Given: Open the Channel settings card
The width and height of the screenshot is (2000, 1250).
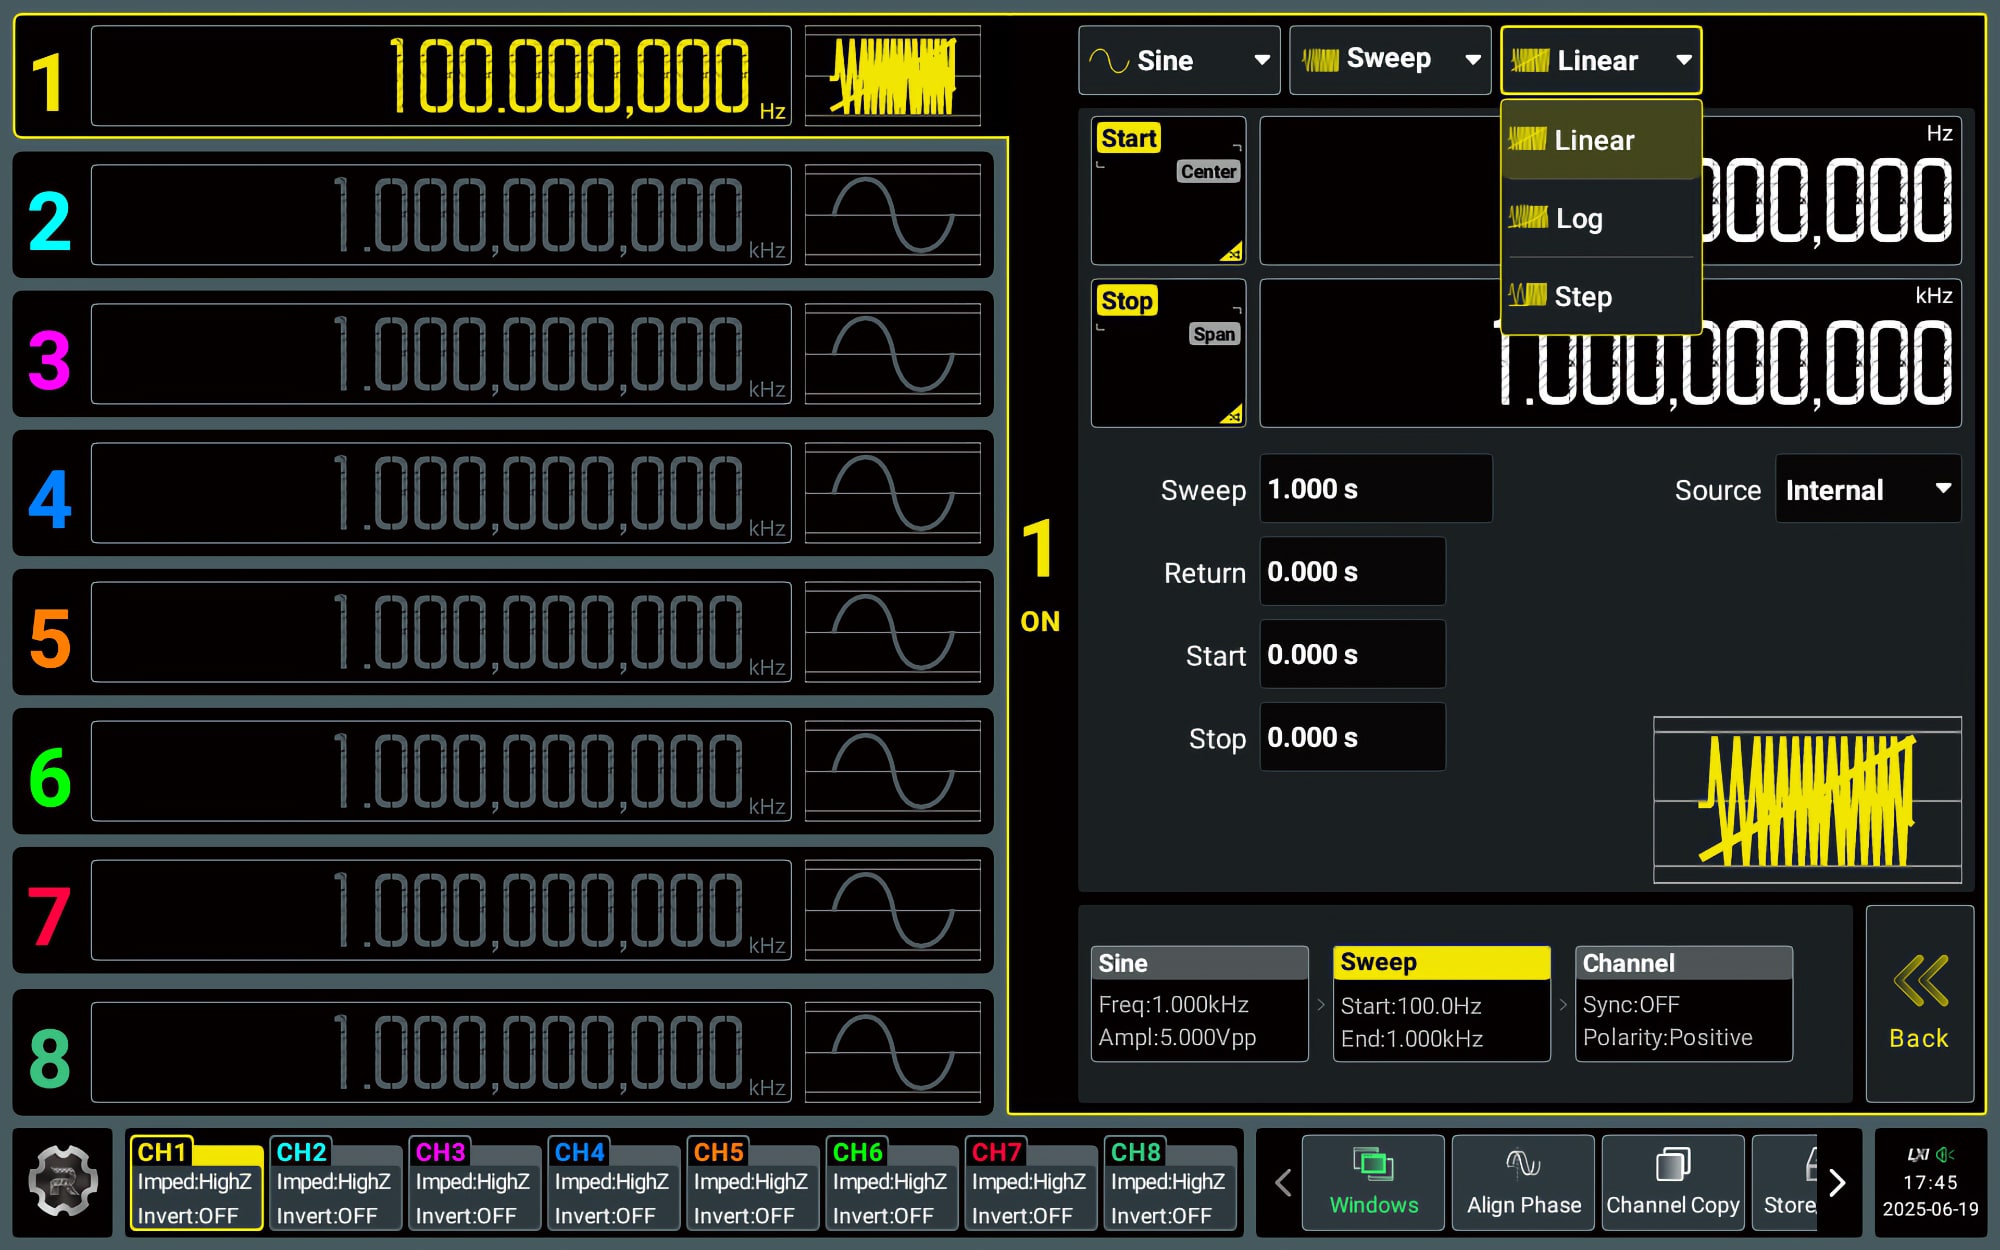Looking at the screenshot, I should coord(1683,1003).
